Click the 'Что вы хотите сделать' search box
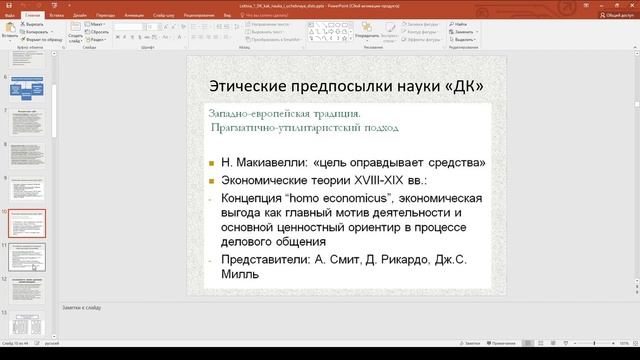The image size is (640, 360). (x=264, y=15)
